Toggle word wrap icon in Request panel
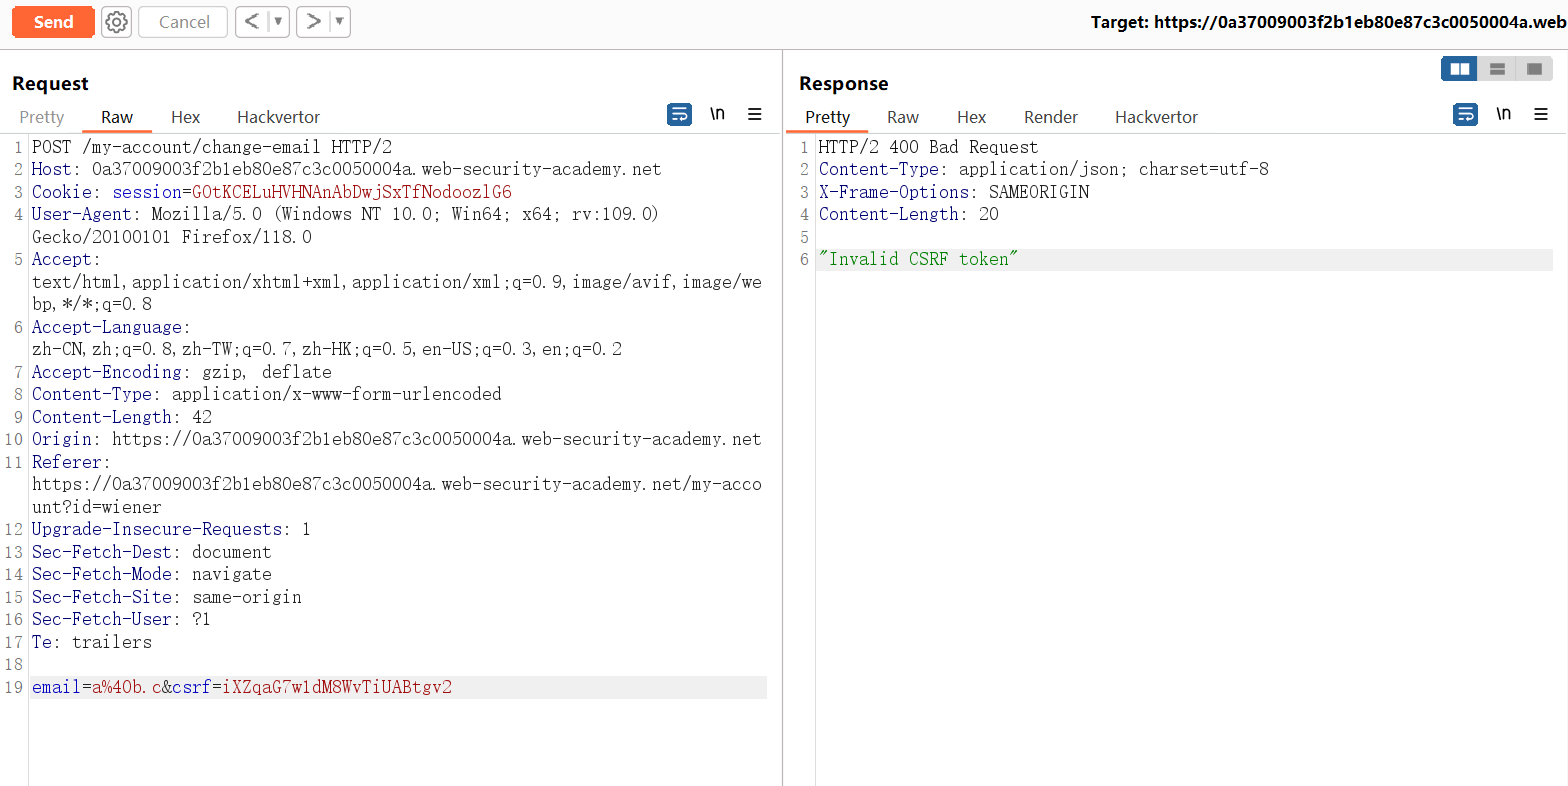This screenshot has width=1568, height=786. (x=679, y=115)
